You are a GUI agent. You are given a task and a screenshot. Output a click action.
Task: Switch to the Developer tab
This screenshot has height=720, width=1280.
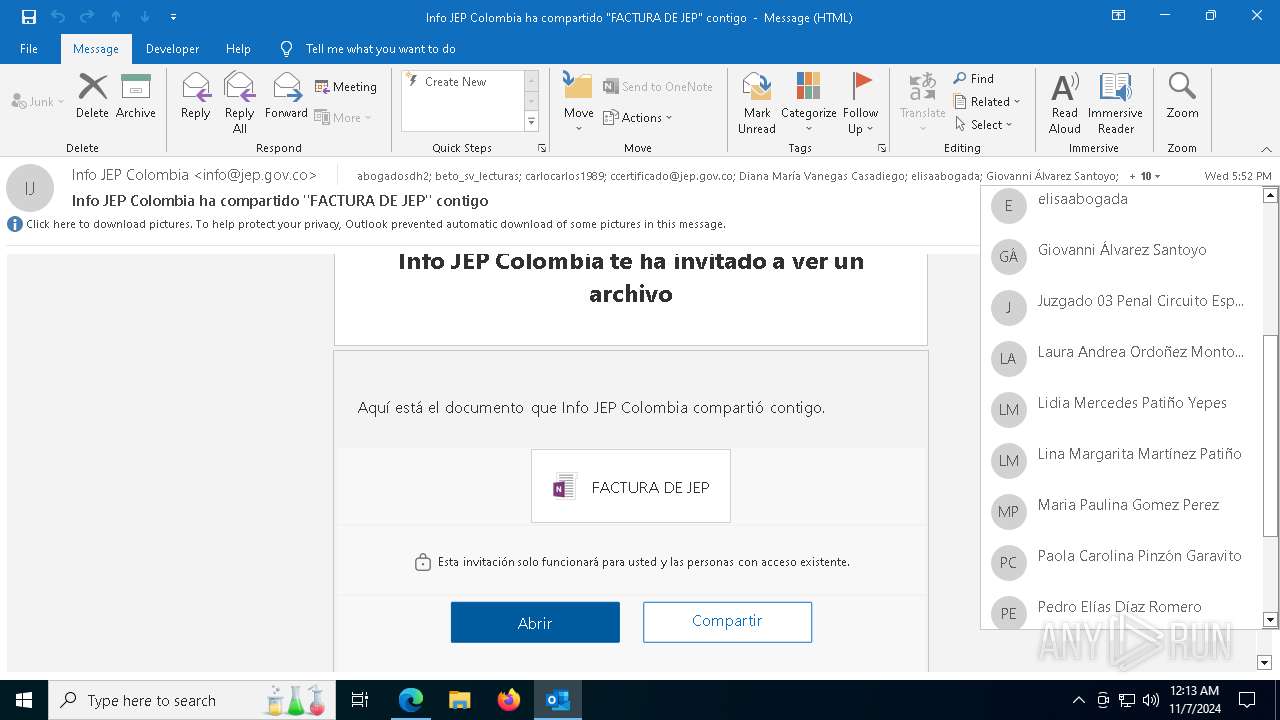coord(172,48)
